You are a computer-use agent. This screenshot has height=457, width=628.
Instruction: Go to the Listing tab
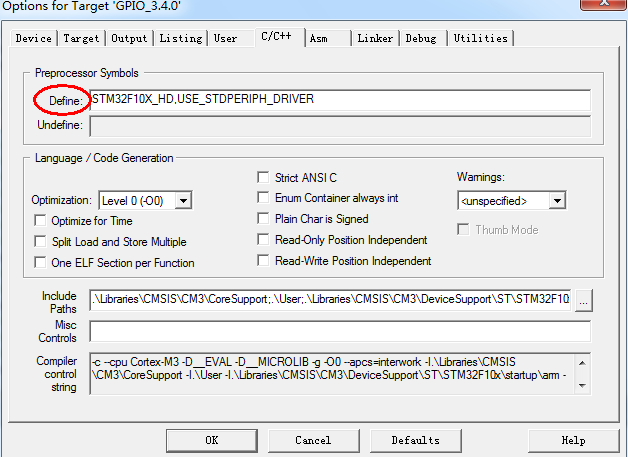[181, 38]
